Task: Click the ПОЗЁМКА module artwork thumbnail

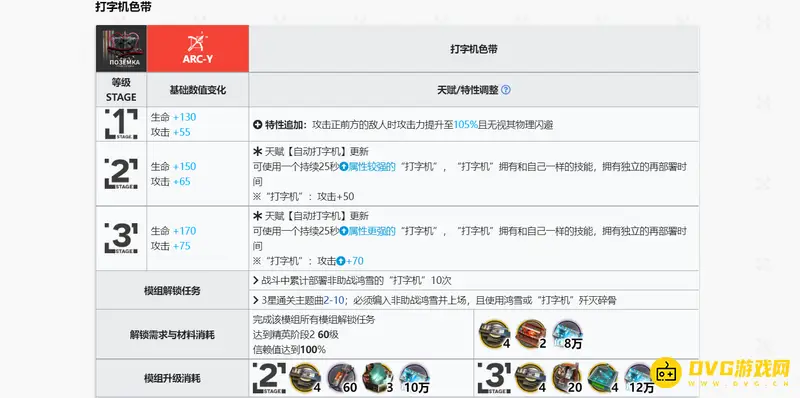Action: pos(121,48)
